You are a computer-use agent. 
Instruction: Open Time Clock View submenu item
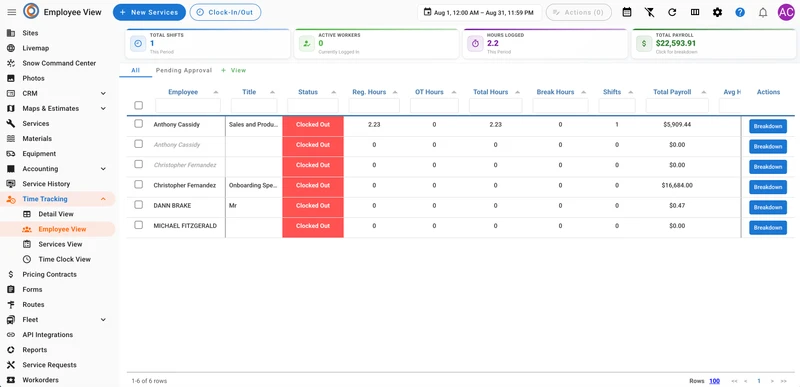pos(64,259)
